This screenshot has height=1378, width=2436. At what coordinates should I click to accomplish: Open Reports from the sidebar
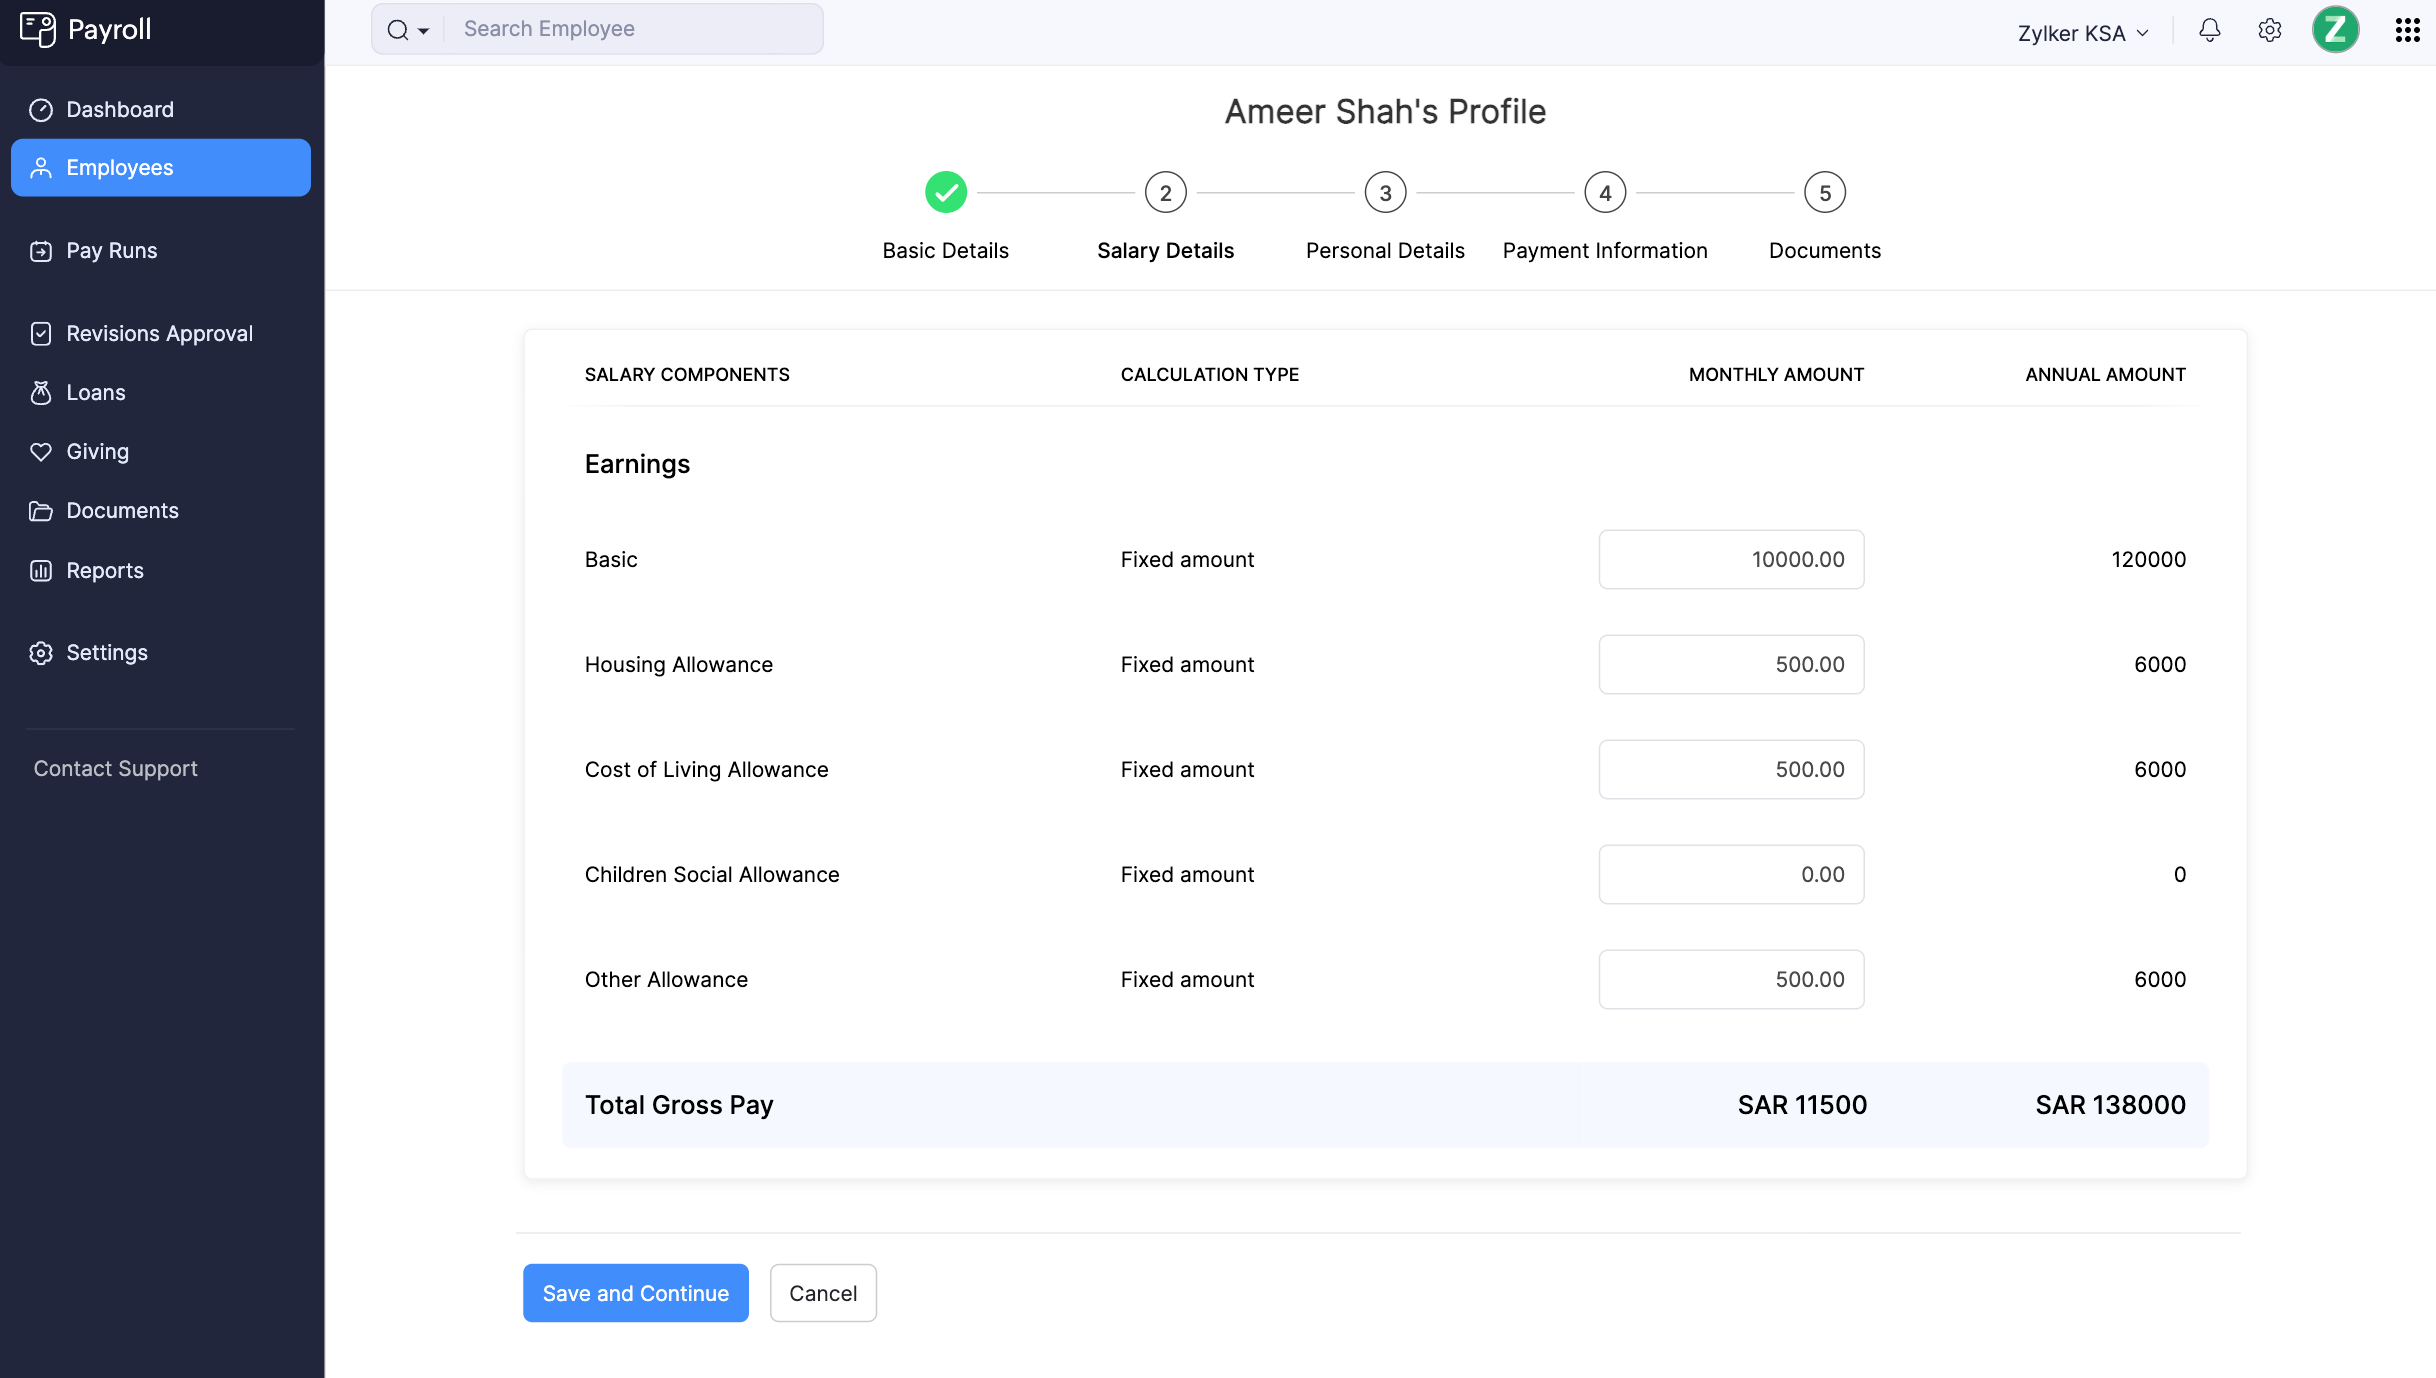pyautogui.click(x=104, y=570)
